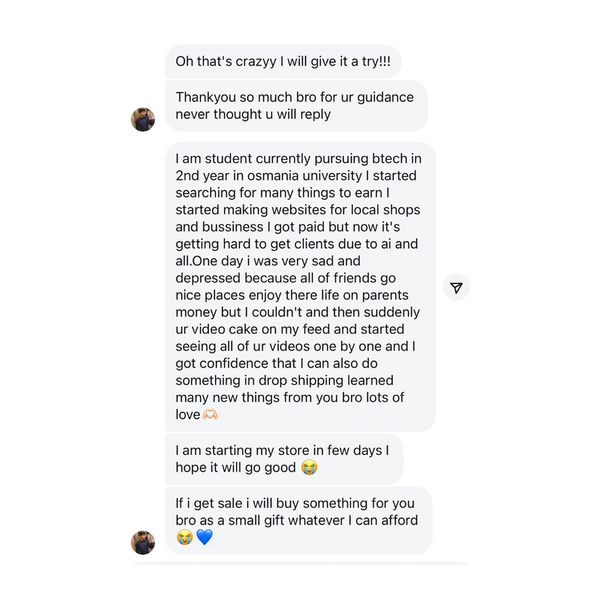Click the crying emoji in the last message
Viewport: 600px width, 600px height.
[184, 538]
